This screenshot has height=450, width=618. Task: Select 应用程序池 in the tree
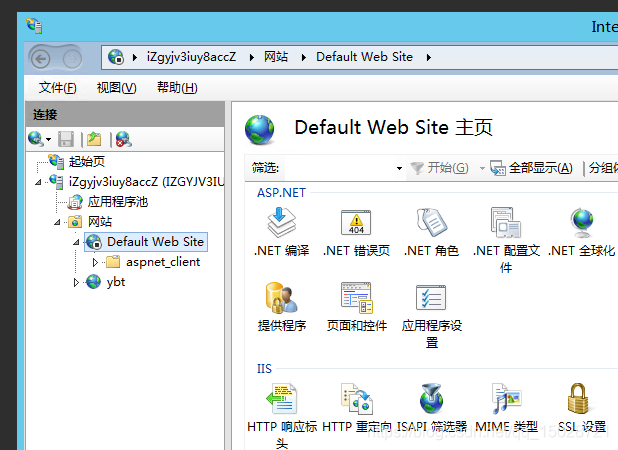tap(108, 202)
